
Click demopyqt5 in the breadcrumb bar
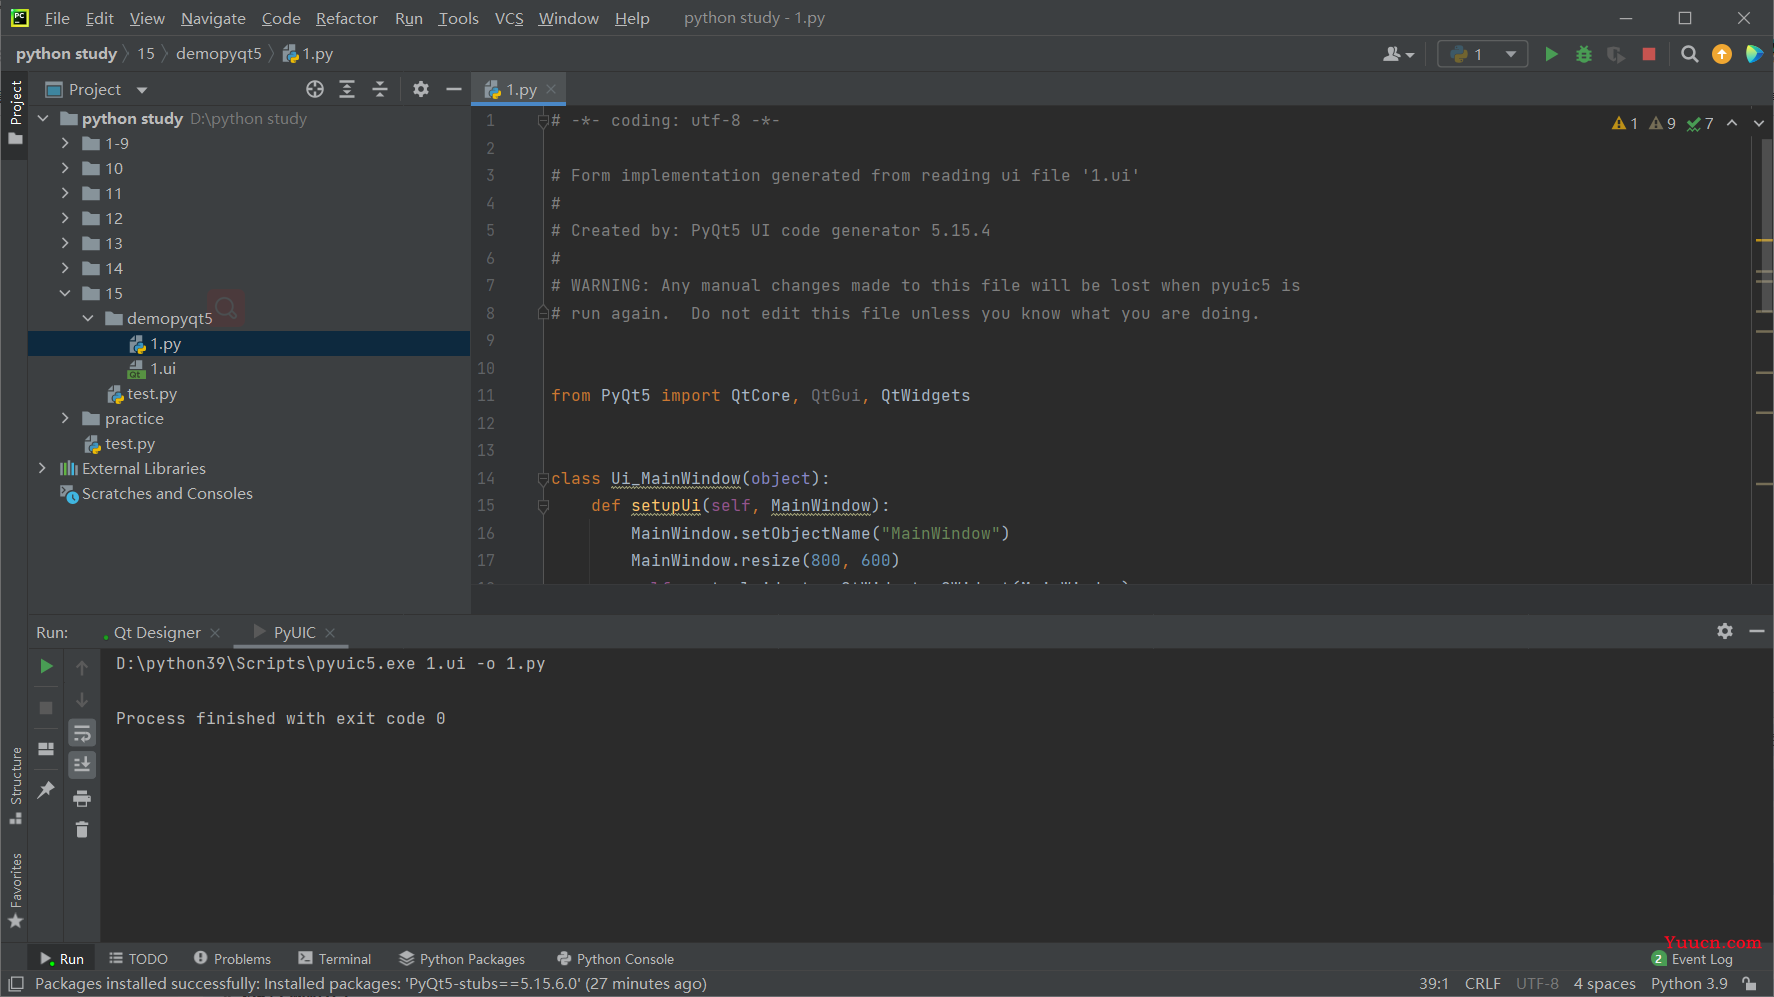(219, 54)
